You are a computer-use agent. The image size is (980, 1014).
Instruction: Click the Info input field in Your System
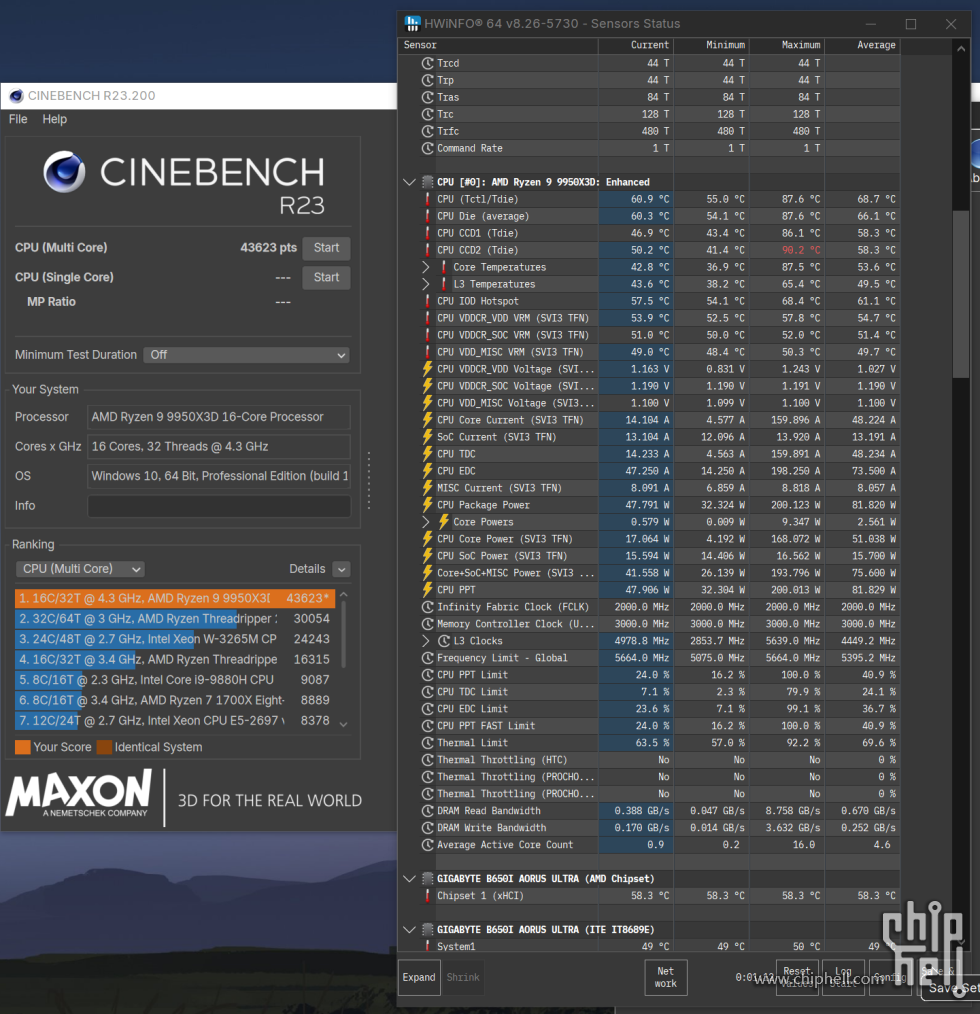219,506
